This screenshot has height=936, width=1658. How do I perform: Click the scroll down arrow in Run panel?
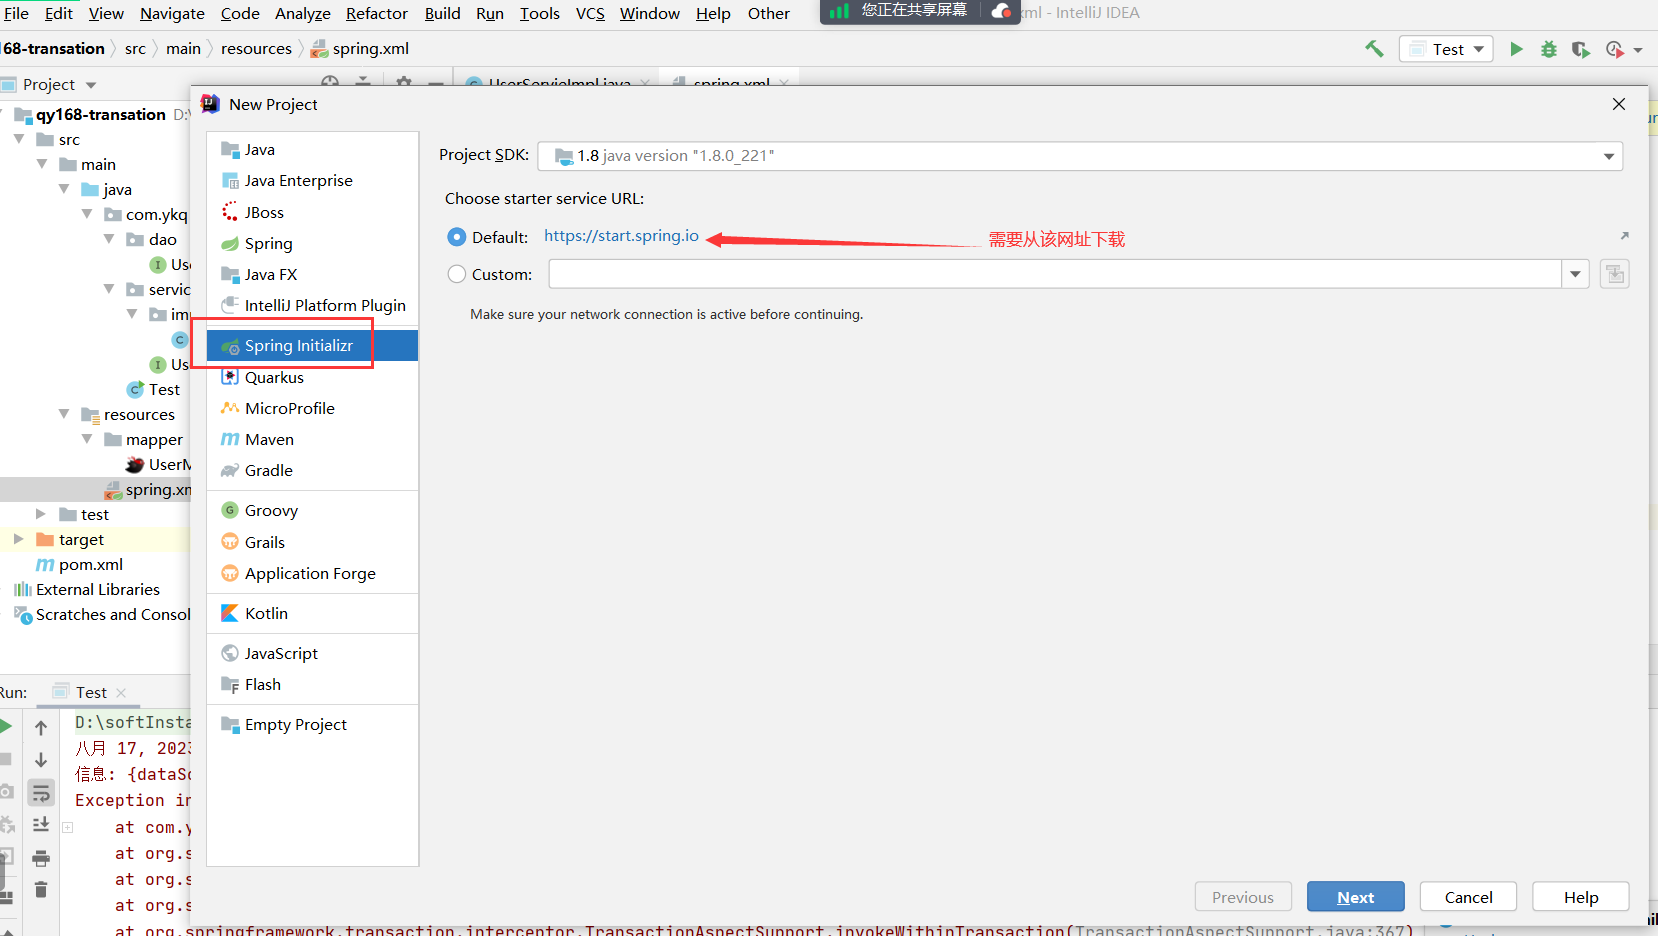coord(41,760)
